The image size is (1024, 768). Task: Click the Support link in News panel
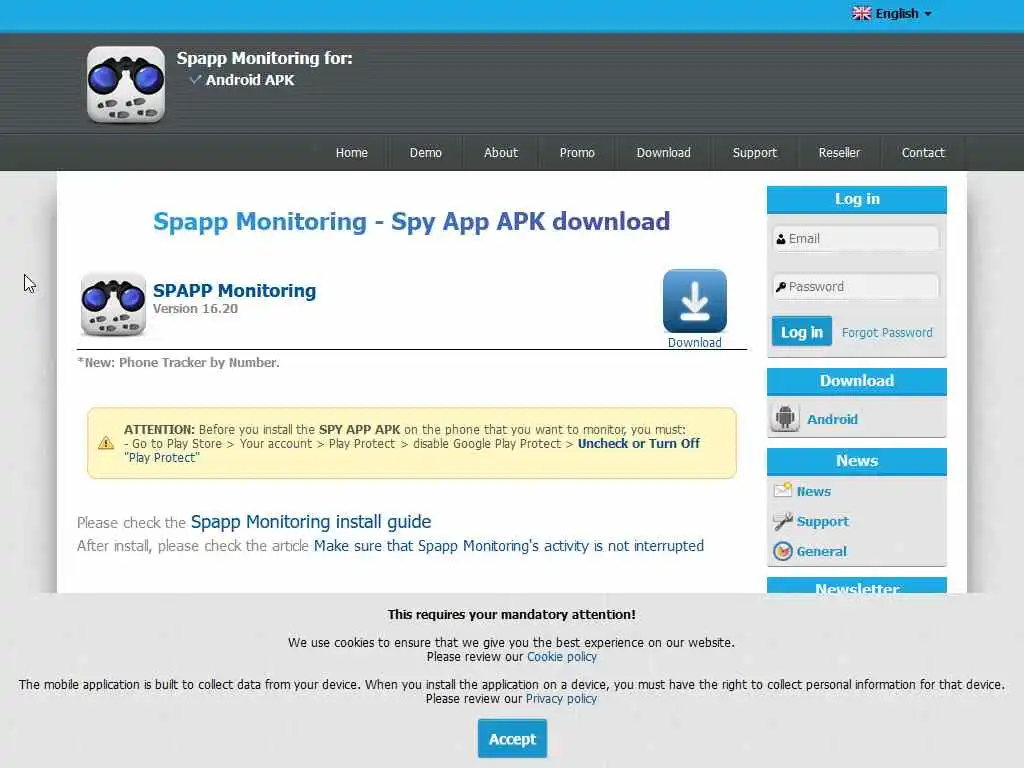(x=822, y=521)
